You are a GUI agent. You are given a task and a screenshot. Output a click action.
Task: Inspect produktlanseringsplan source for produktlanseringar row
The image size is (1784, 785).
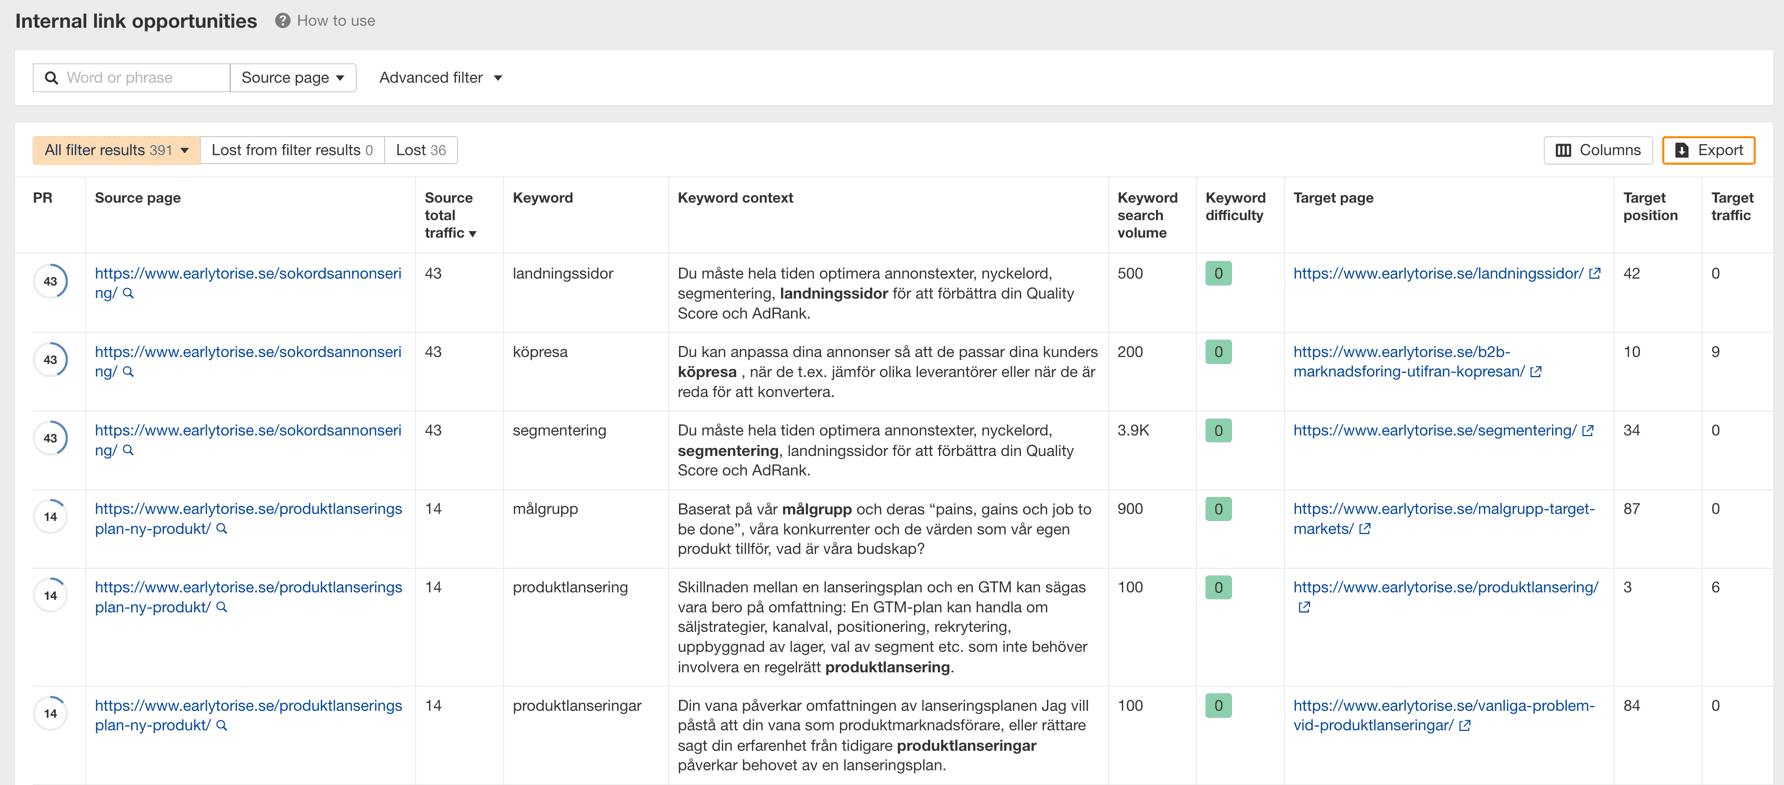coord(222,726)
